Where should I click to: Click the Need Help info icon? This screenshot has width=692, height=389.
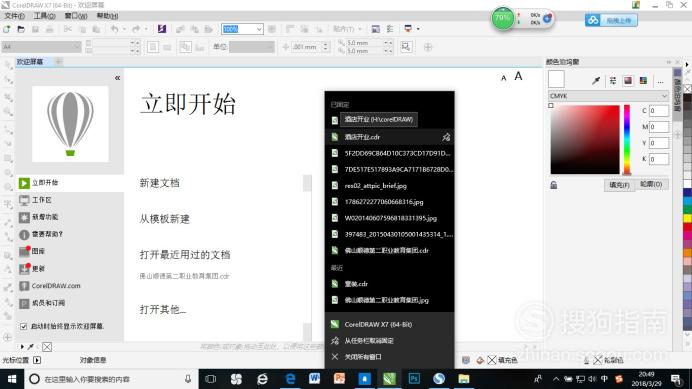pyautogui.click(x=24, y=234)
